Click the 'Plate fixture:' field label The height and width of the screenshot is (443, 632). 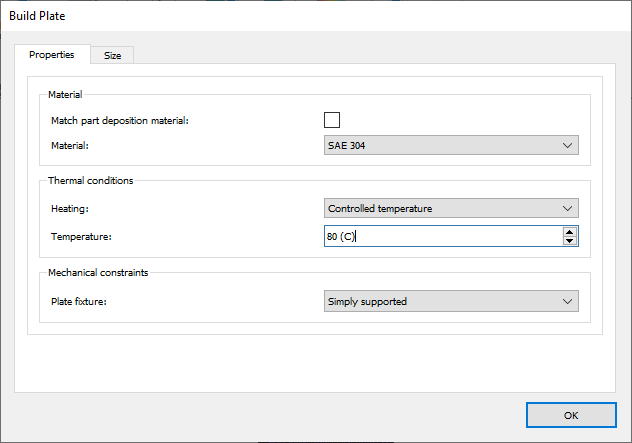pyautogui.click(x=79, y=301)
